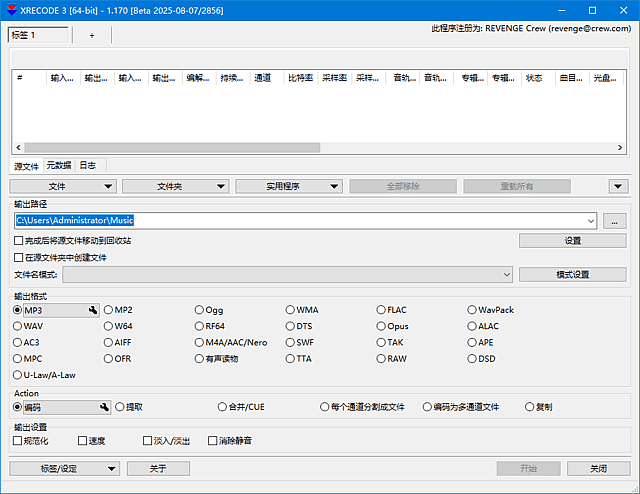The width and height of the screenshot is (640, 494).
Task: Pick WAV as the output format
Action: coord(28,326)
